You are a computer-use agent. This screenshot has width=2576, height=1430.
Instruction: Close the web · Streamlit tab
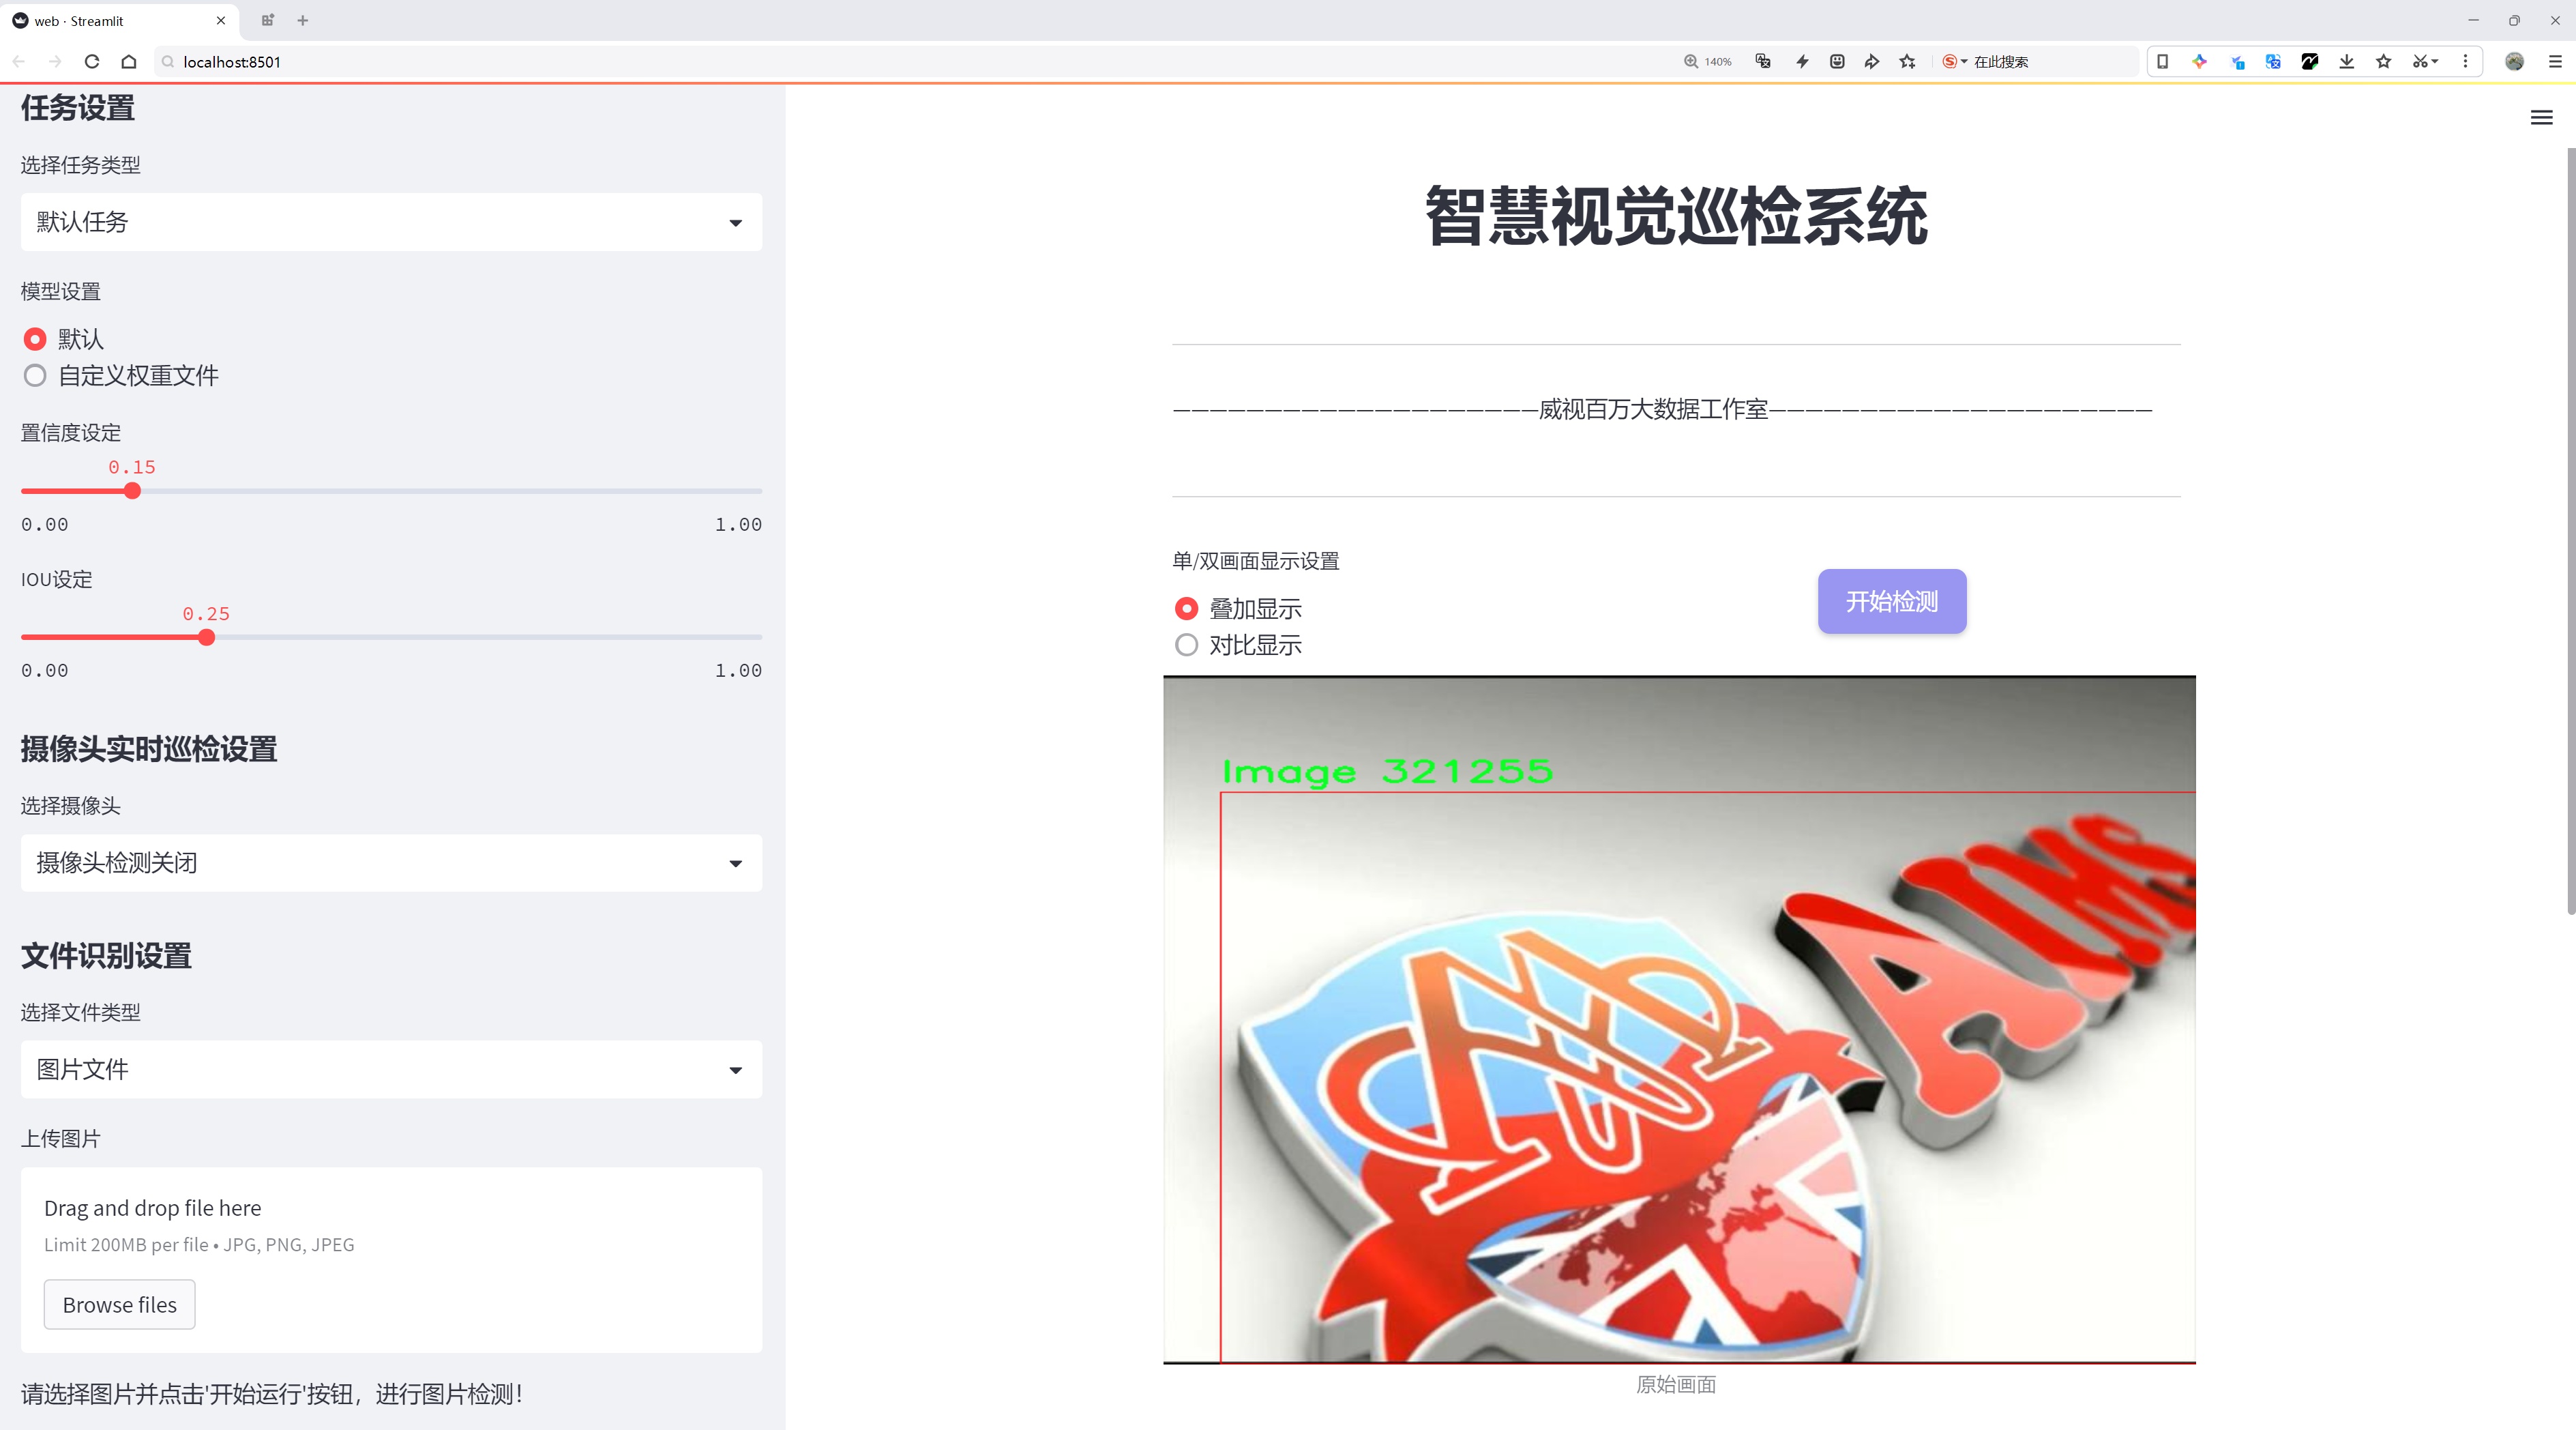point(221,20)
